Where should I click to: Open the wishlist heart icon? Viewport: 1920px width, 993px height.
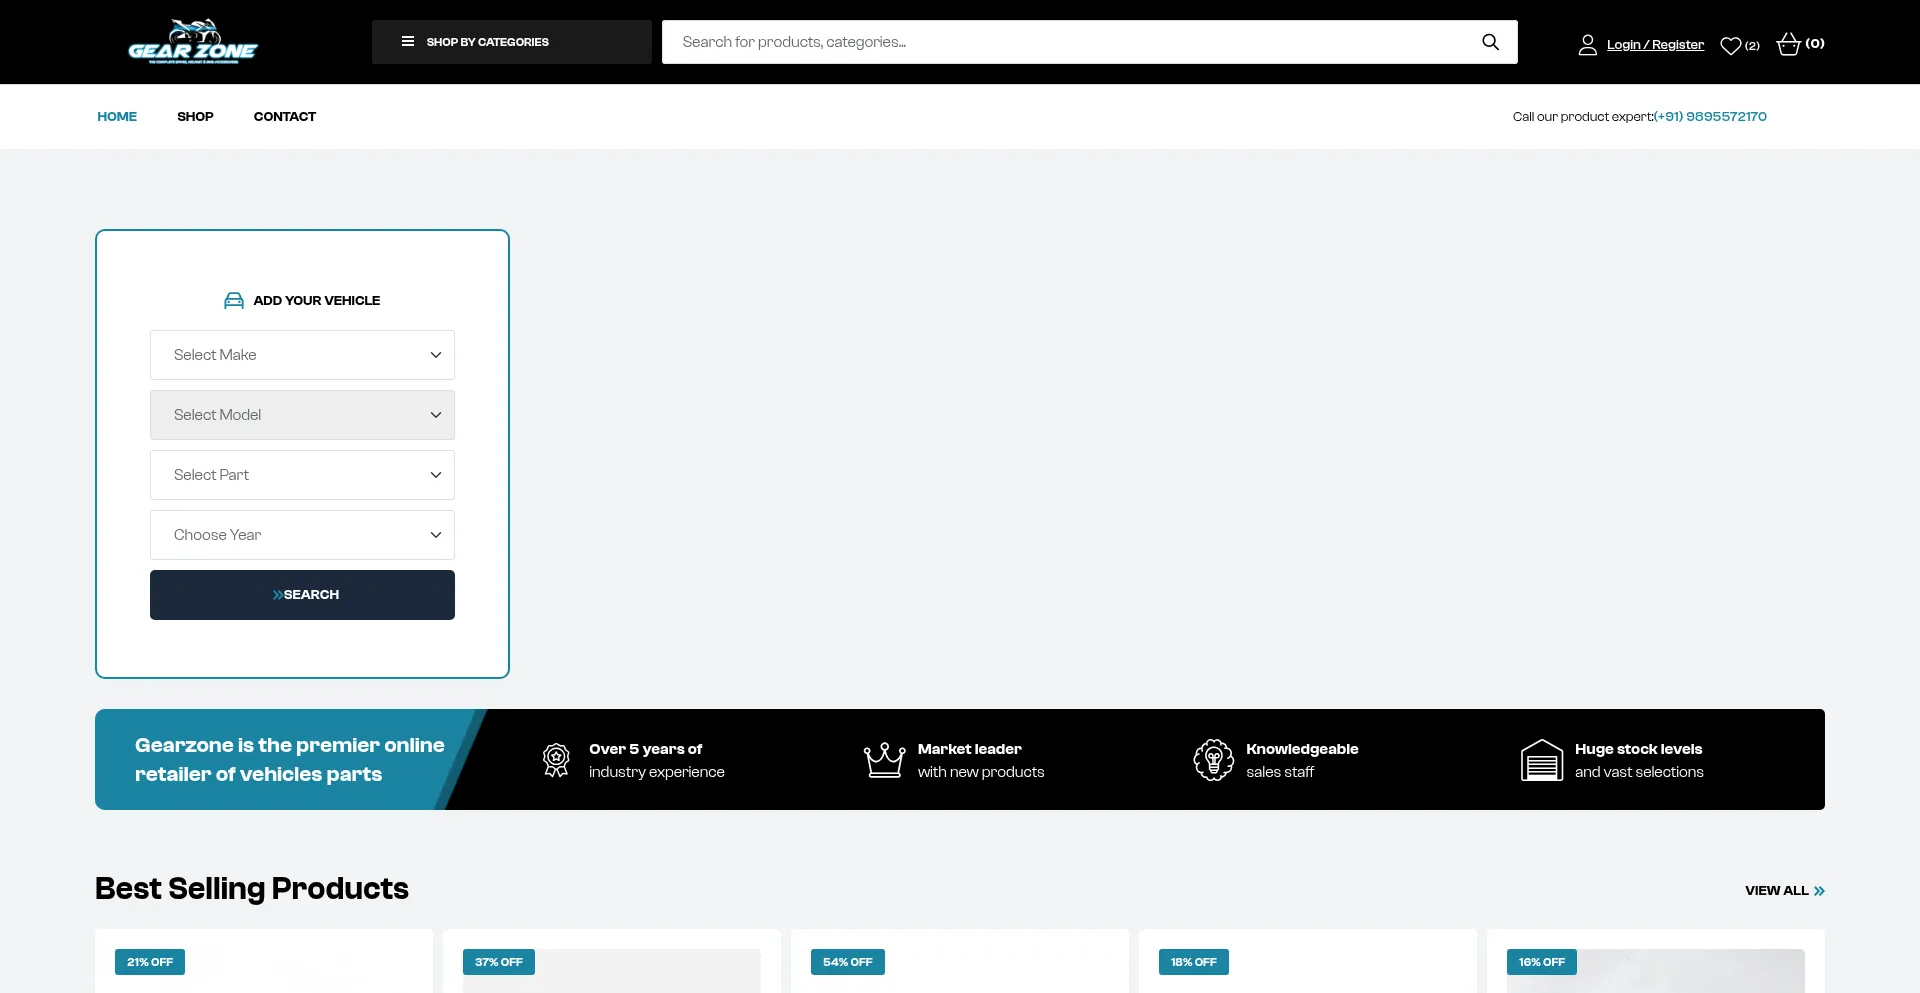click(1730, 45)
